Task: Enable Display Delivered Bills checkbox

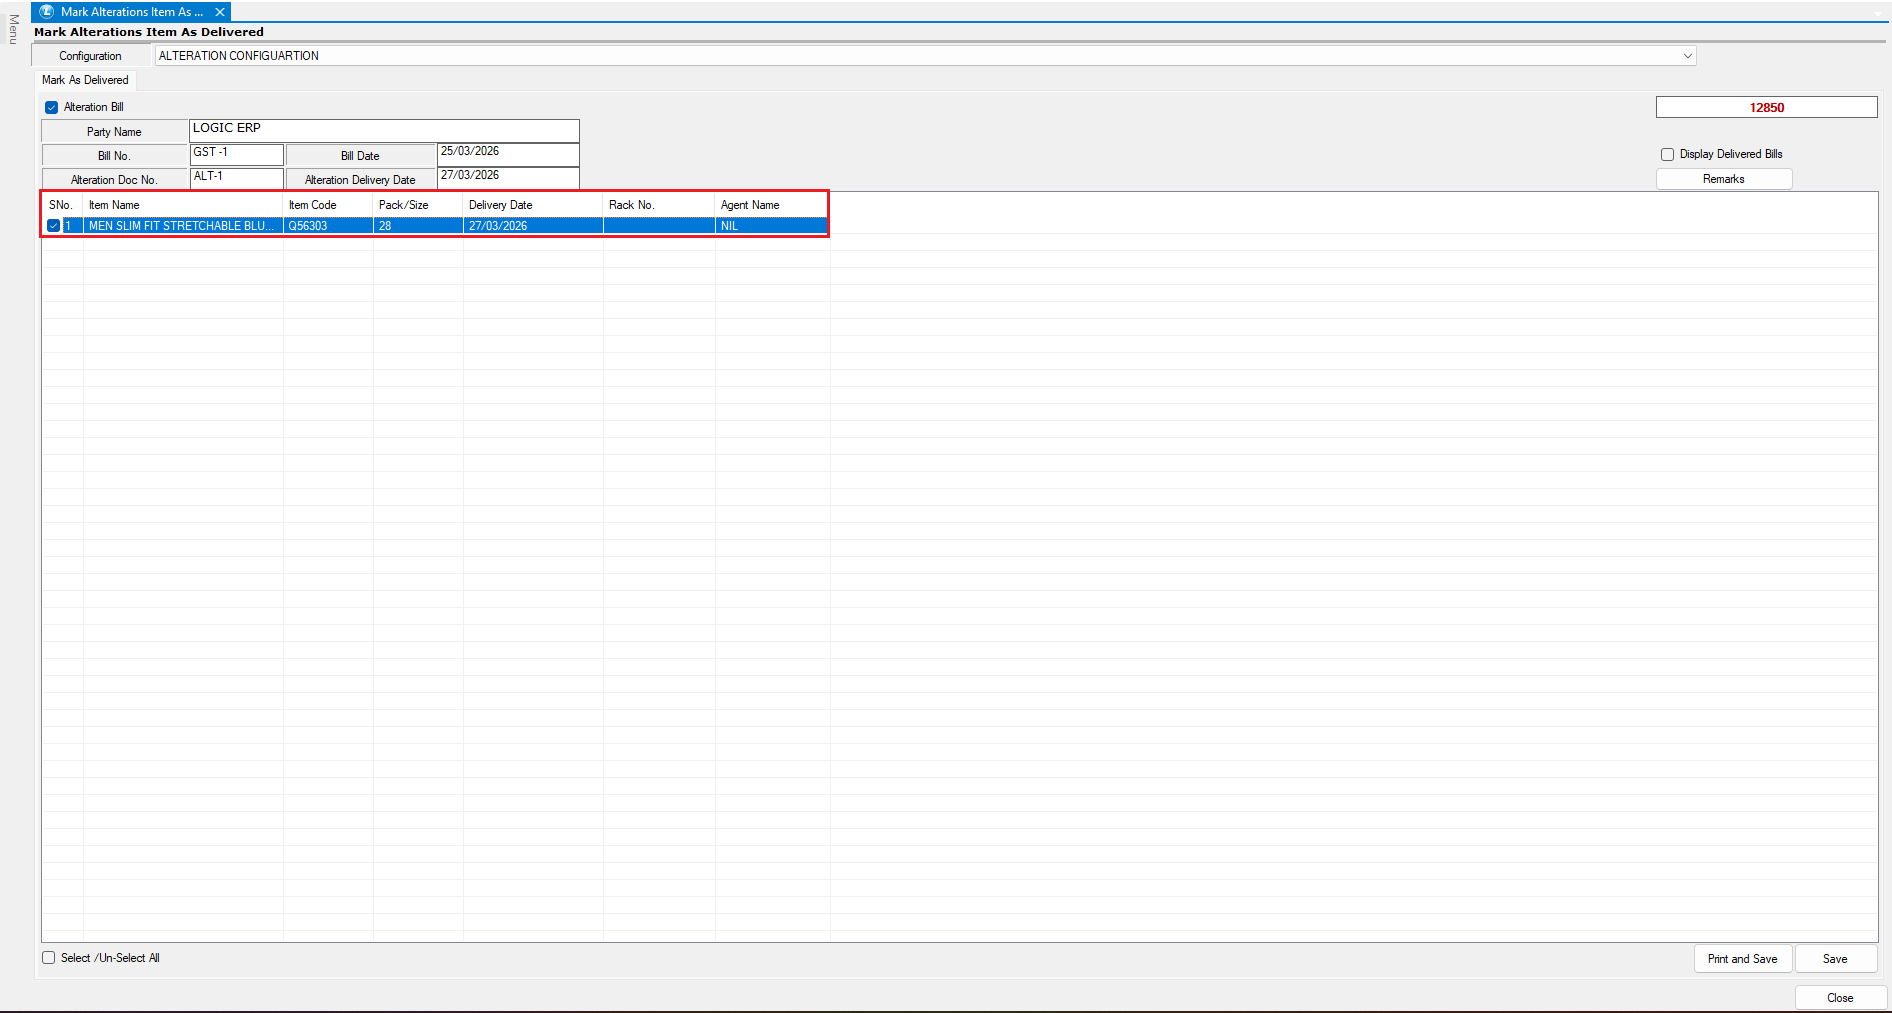Action: pyautogui.click(x=1667, y=154)
